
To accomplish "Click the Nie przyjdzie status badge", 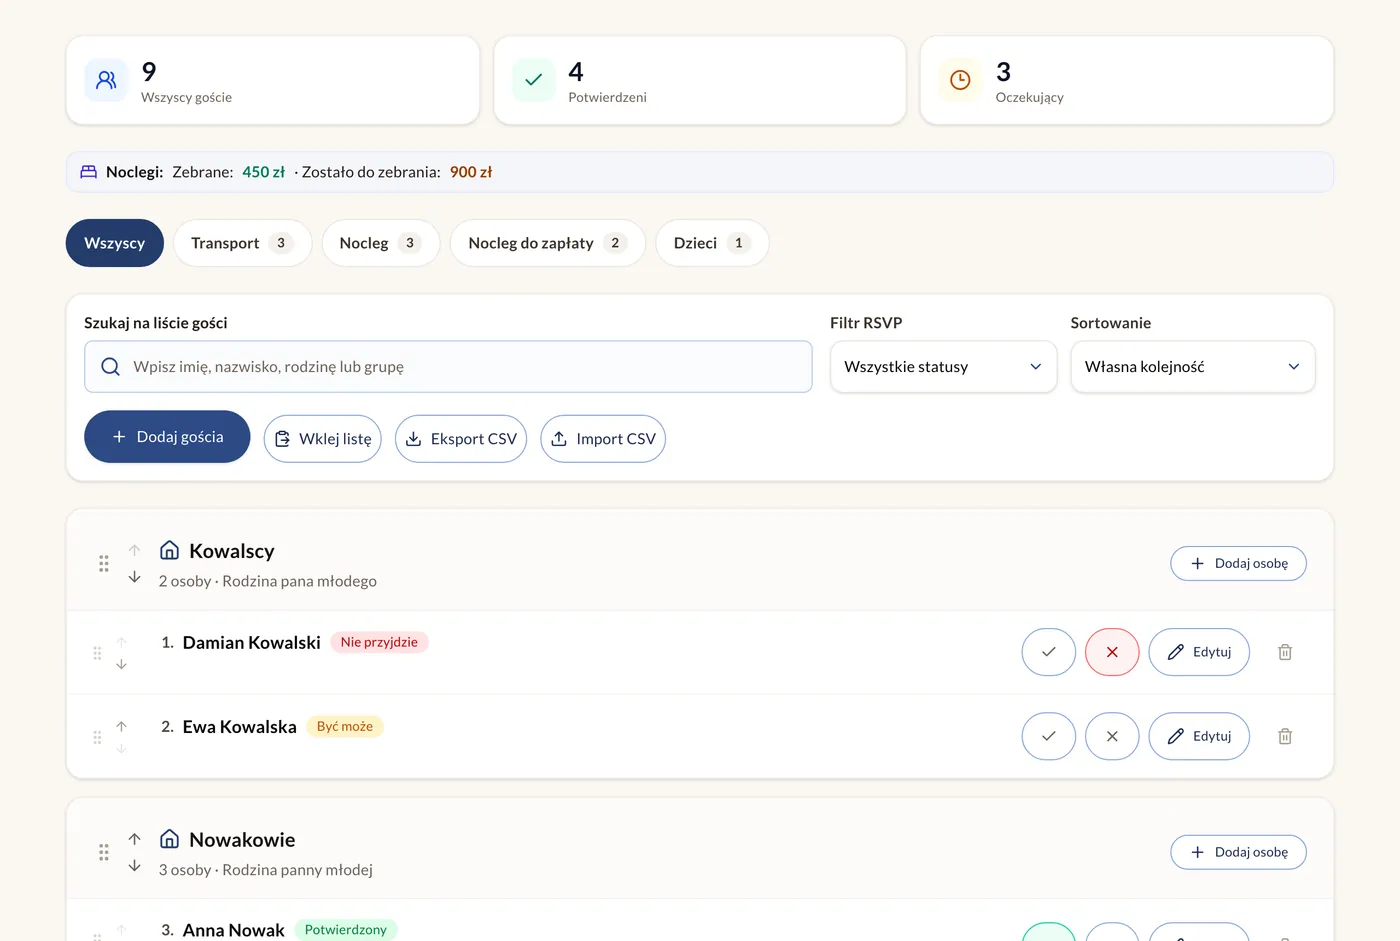I will (x=379, y=642).
